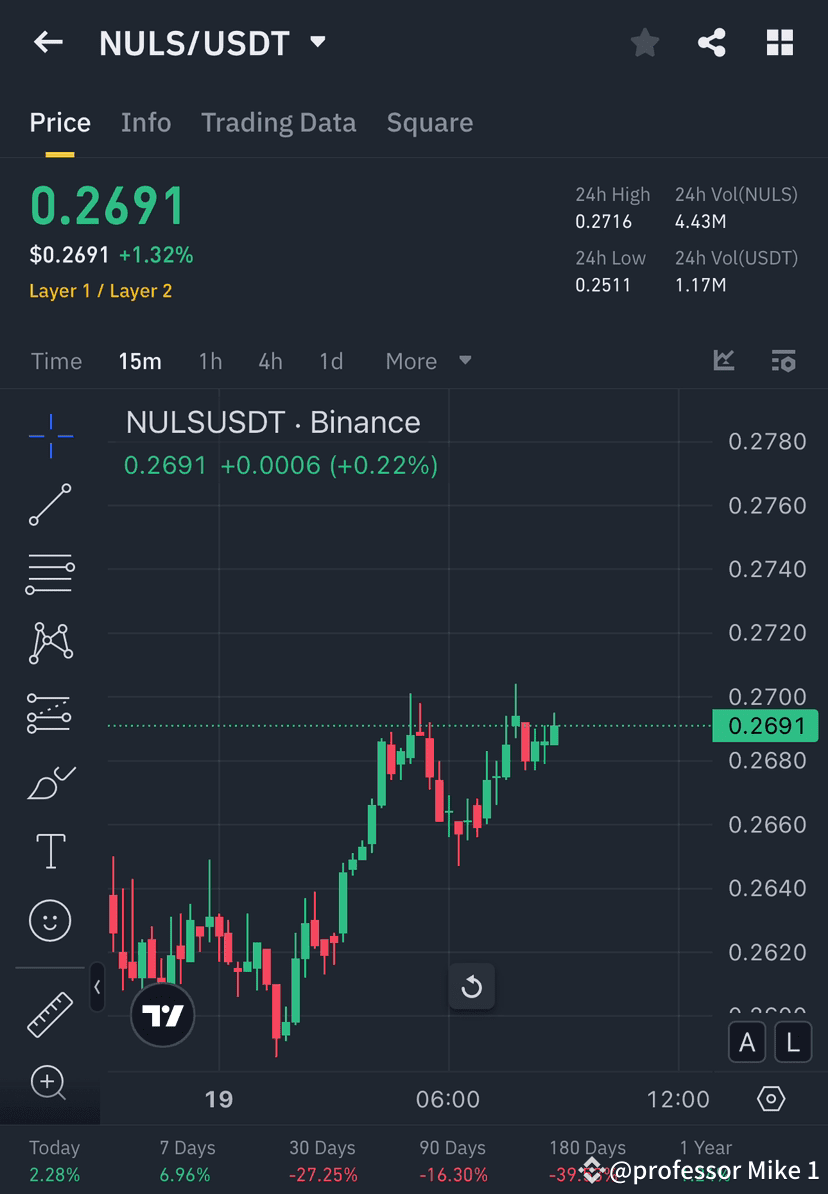
Task: Toggle NULS/USDT as a favorite star
Action: pyautogui.click(x=644, y=42)
